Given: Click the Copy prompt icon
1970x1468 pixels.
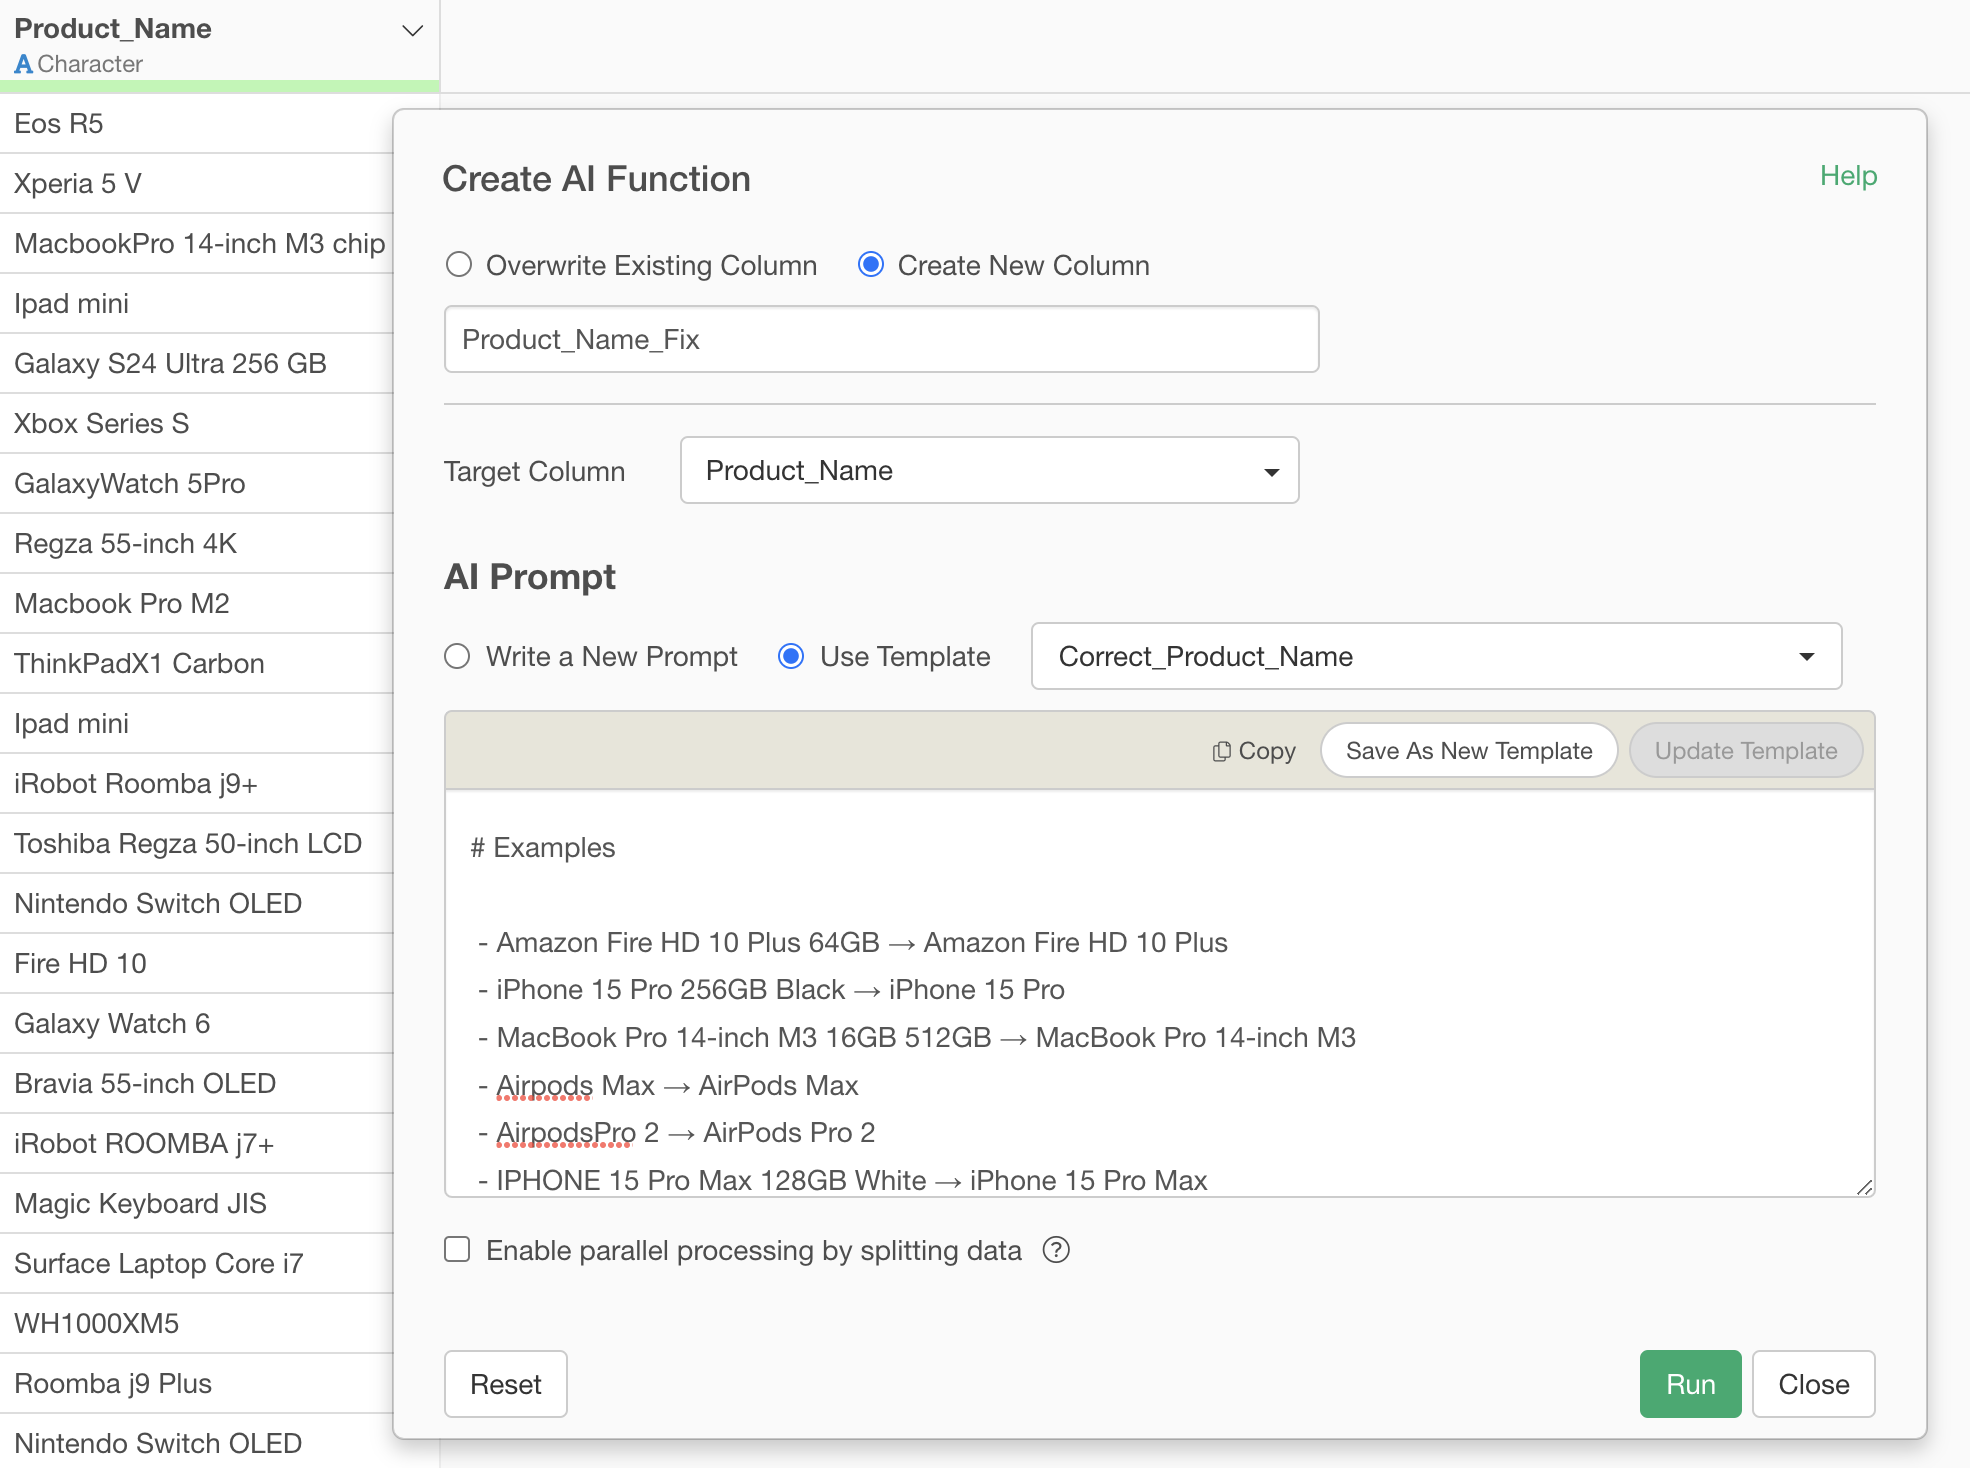Looking at the screenshot, I should [x=1222, y=751].
